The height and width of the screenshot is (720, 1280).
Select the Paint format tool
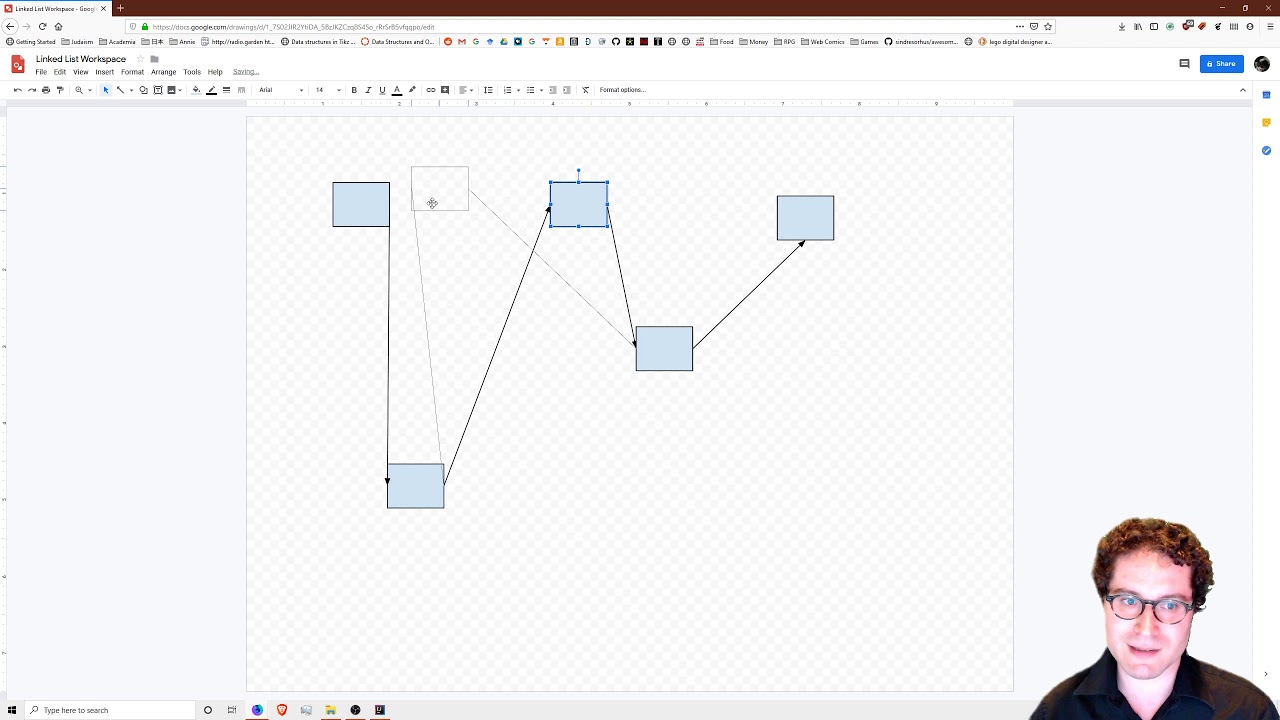point(60,90)
